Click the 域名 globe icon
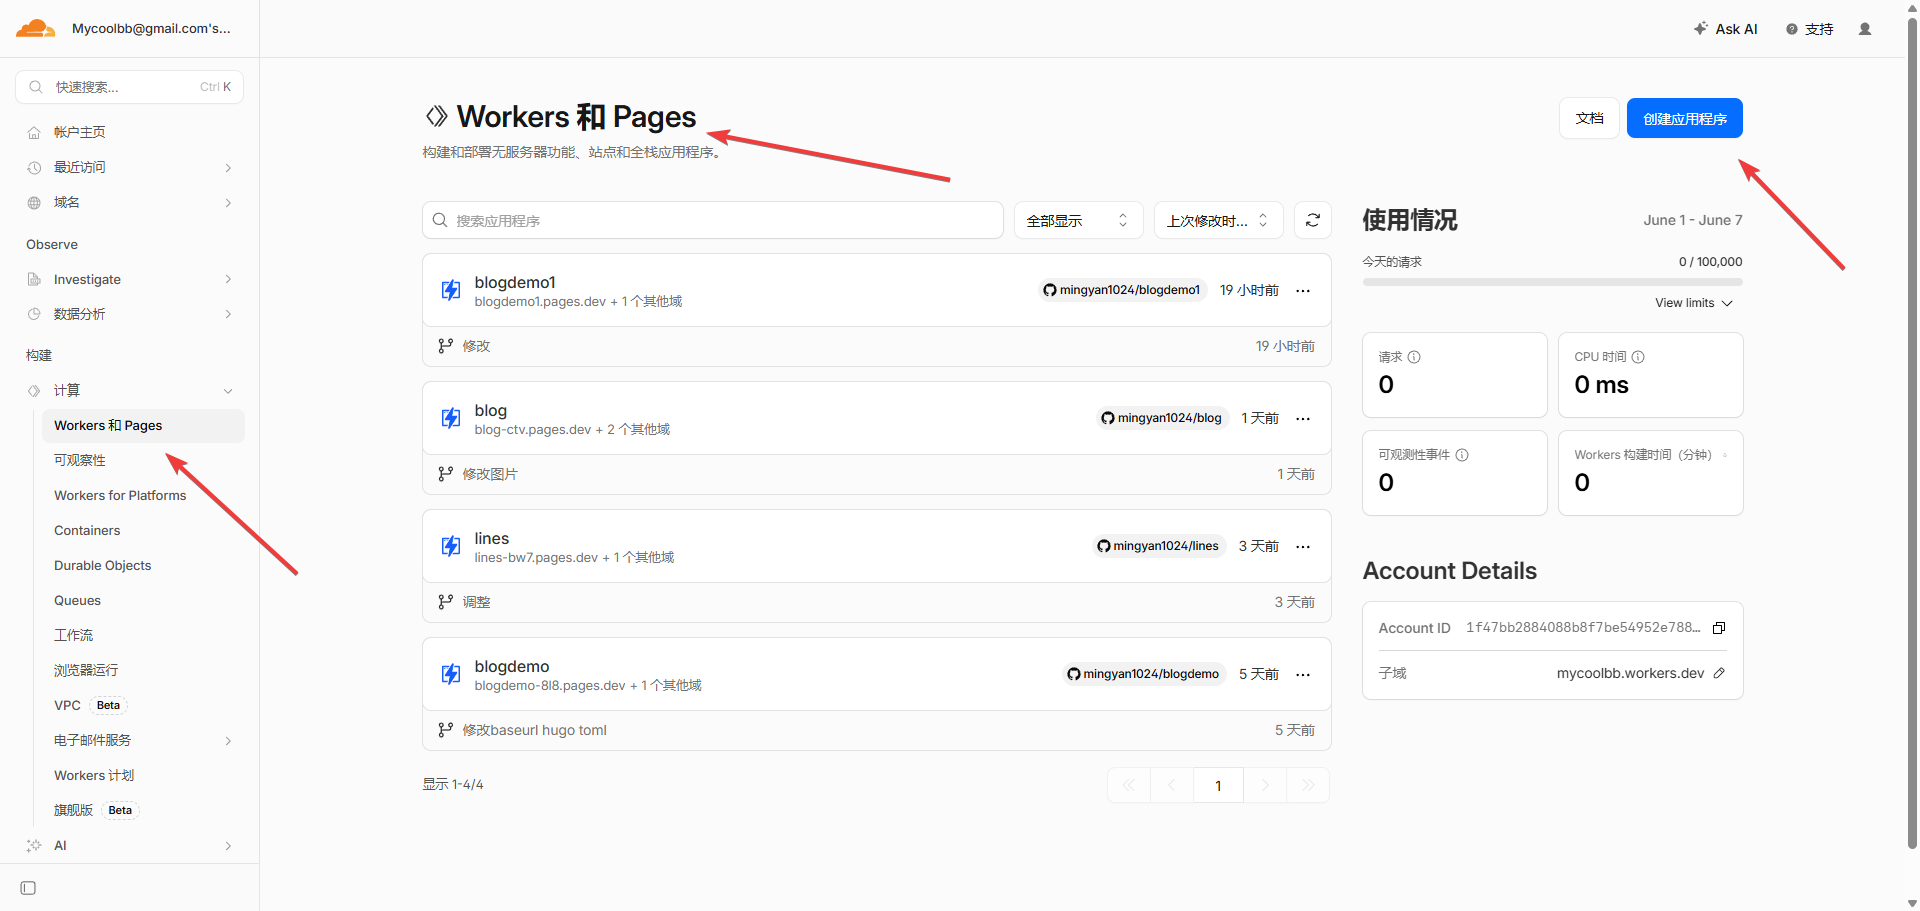 point(34,202)
